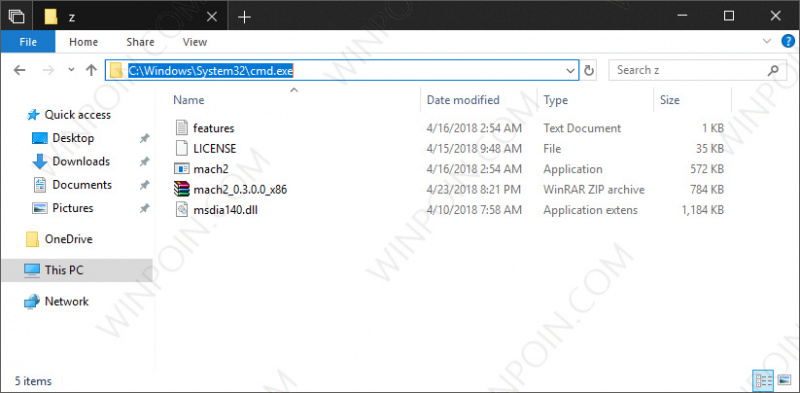
Task: Click pin icon next to Pictures
Action: pos(145,208)
